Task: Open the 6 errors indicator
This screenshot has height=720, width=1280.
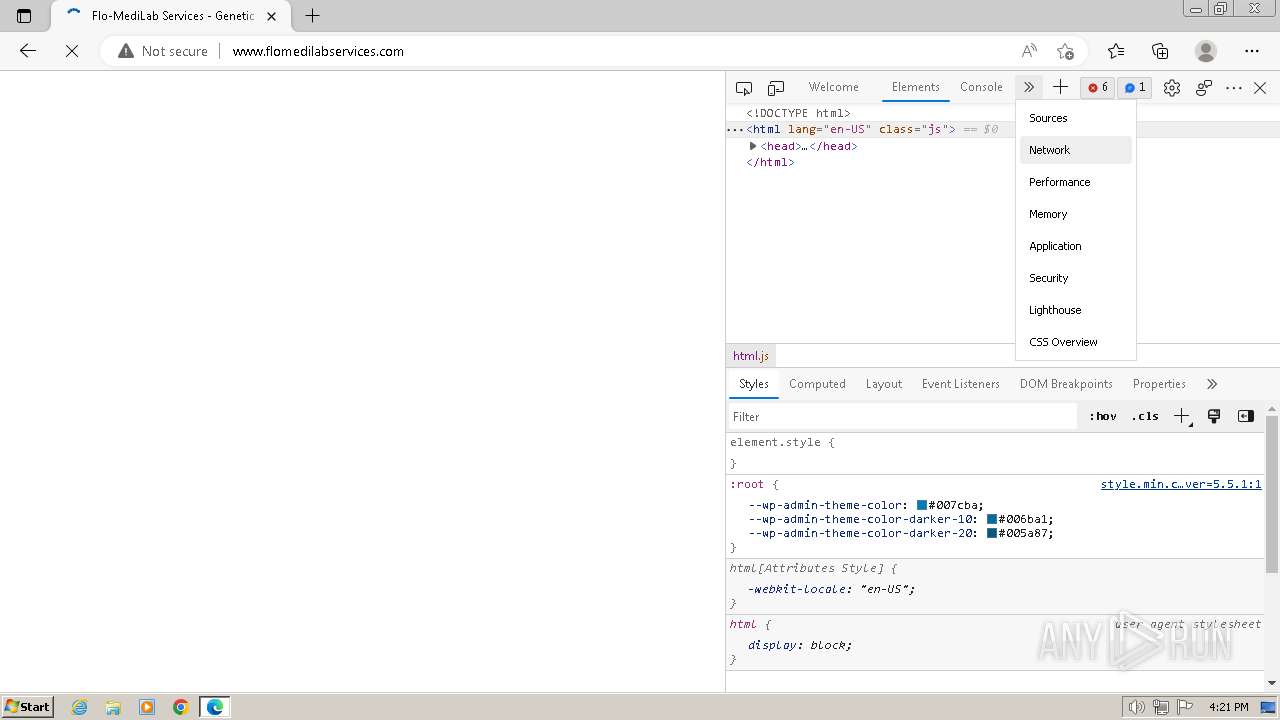Action: (1097, 87)
